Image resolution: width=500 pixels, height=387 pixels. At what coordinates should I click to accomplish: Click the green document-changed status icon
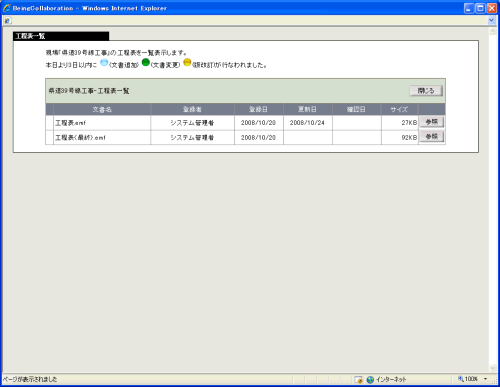[x=146, y=62]
